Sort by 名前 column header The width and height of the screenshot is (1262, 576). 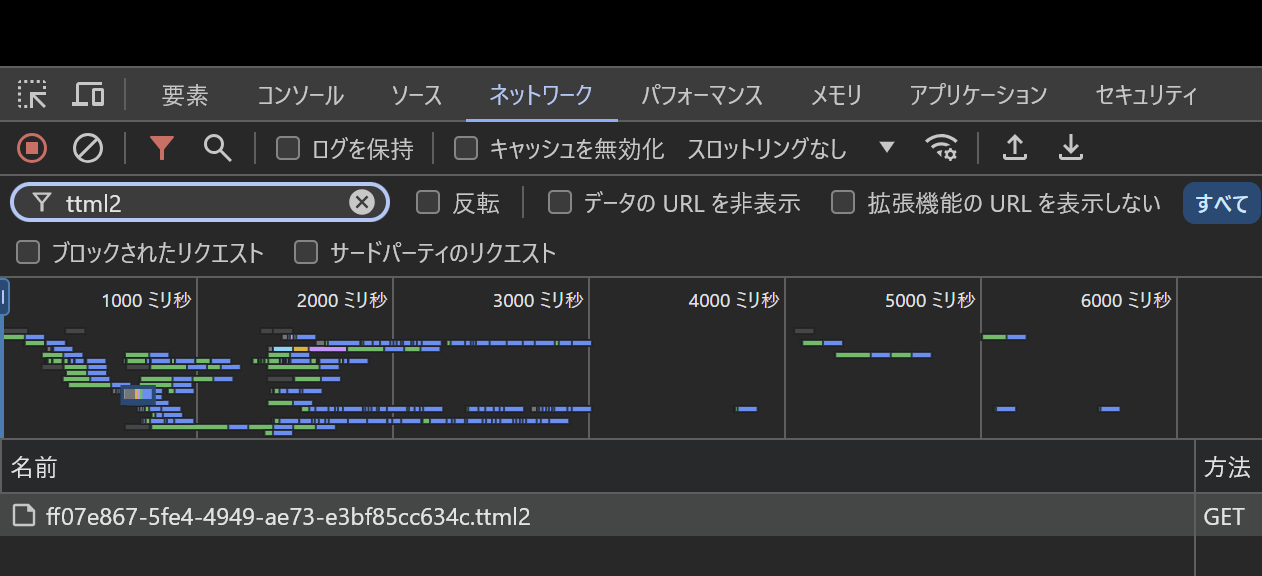click(x=597, y=466)
